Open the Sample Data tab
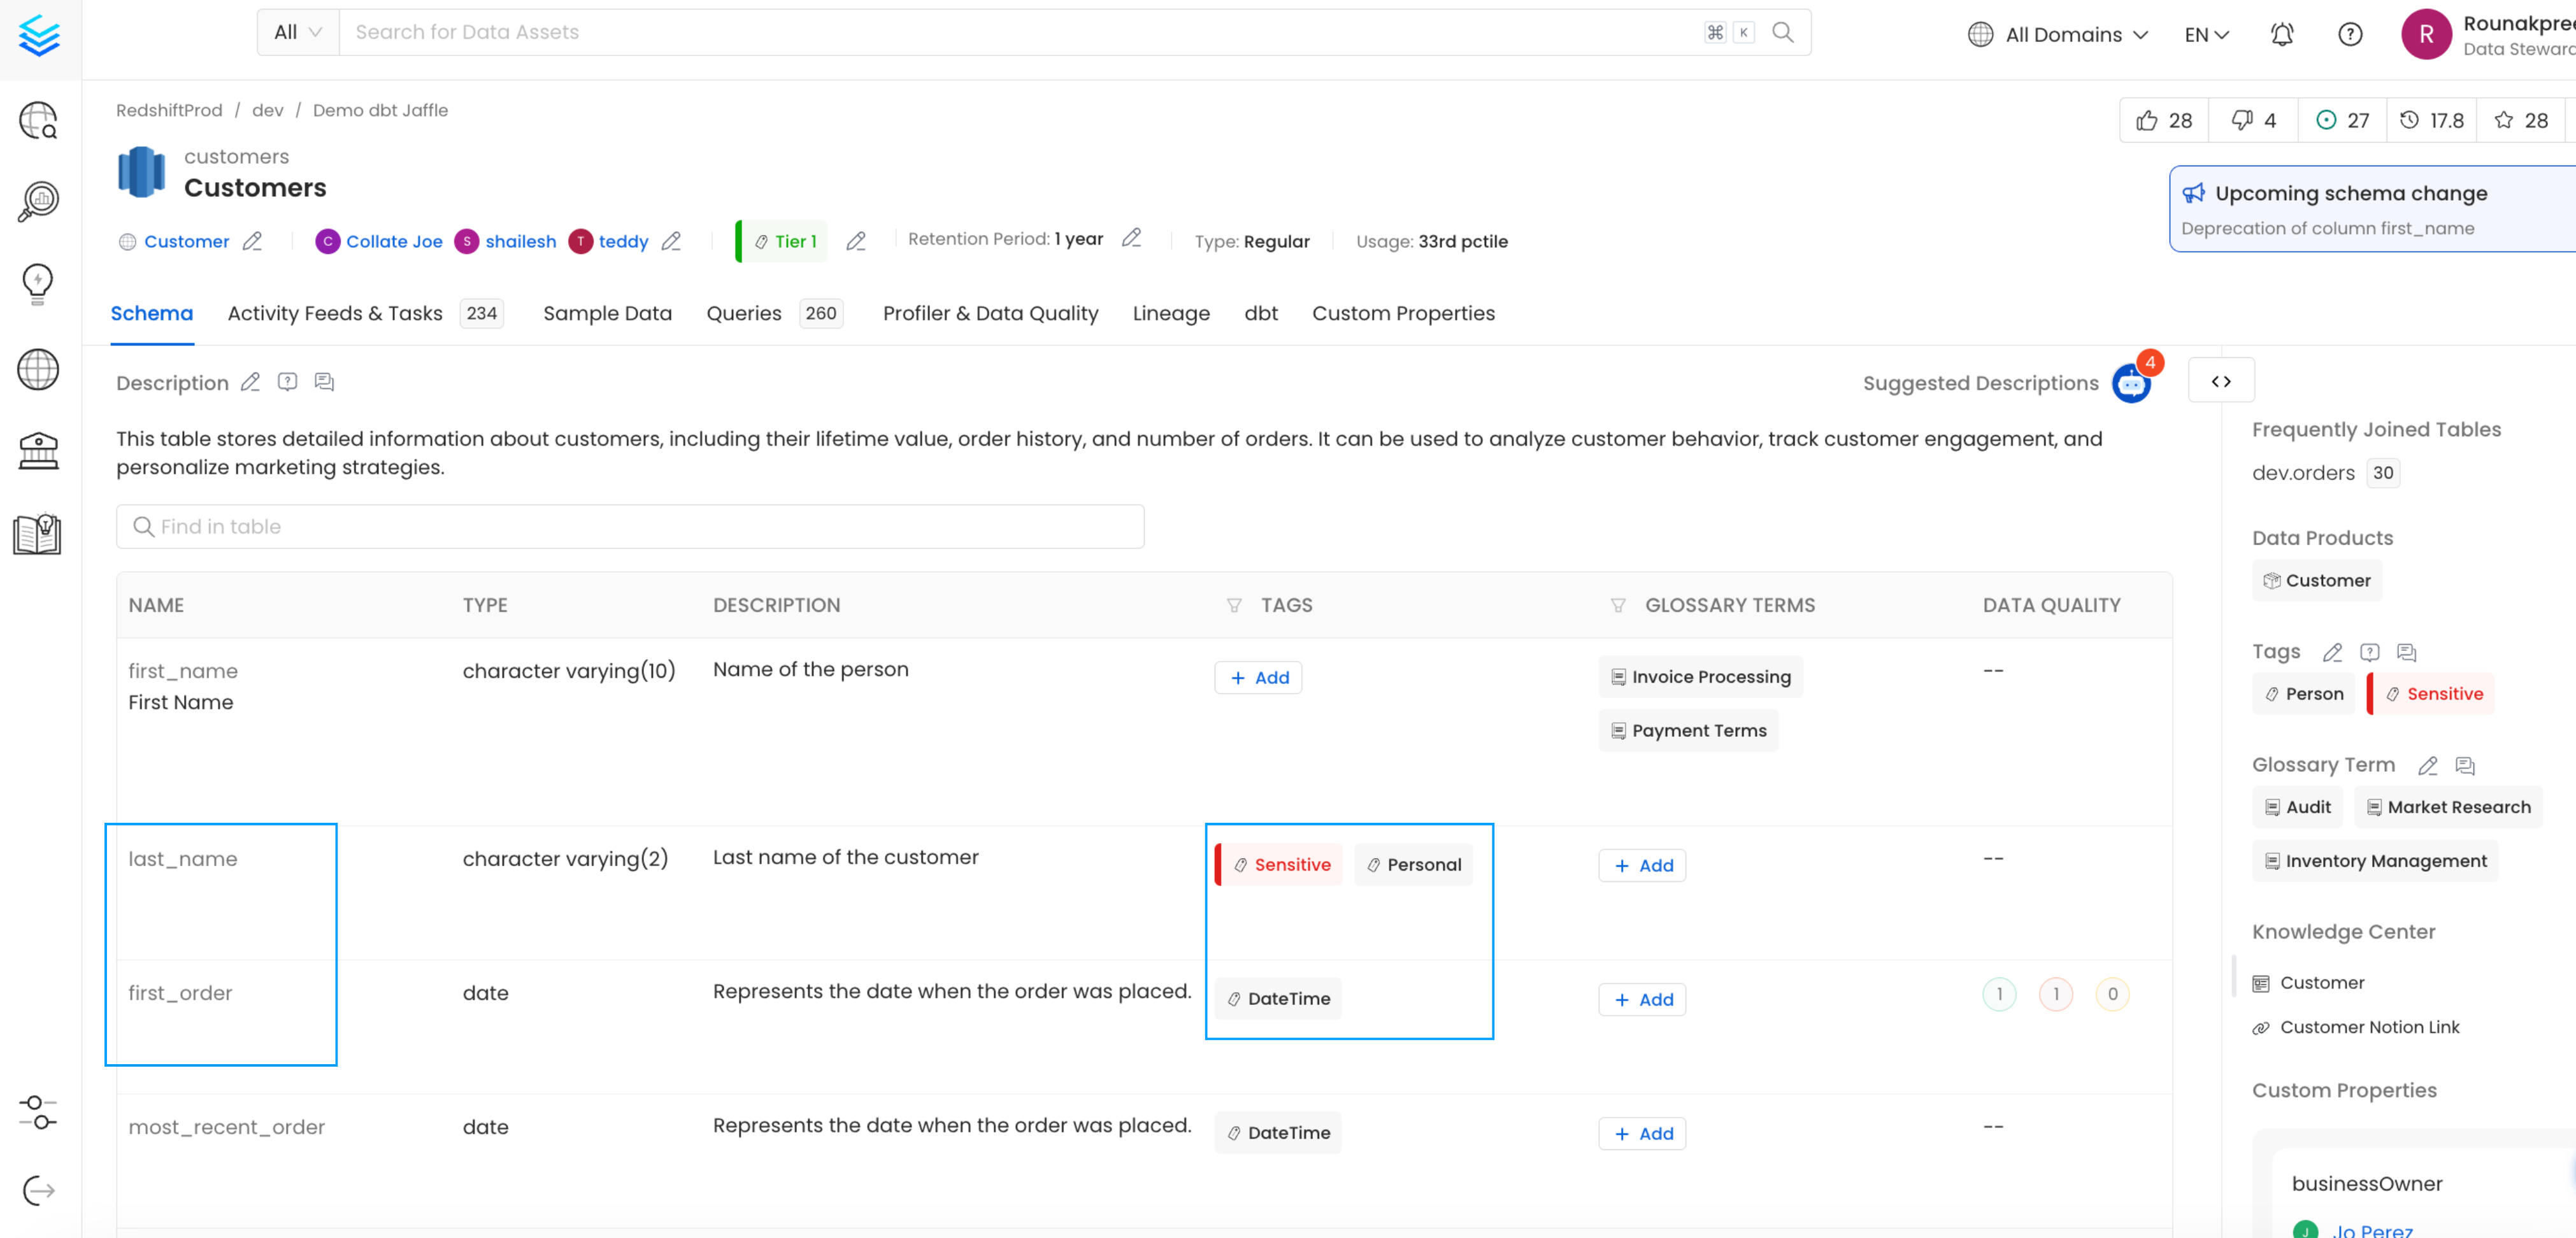Viewport: 2576px width, 1238px height. coord(607,313)
